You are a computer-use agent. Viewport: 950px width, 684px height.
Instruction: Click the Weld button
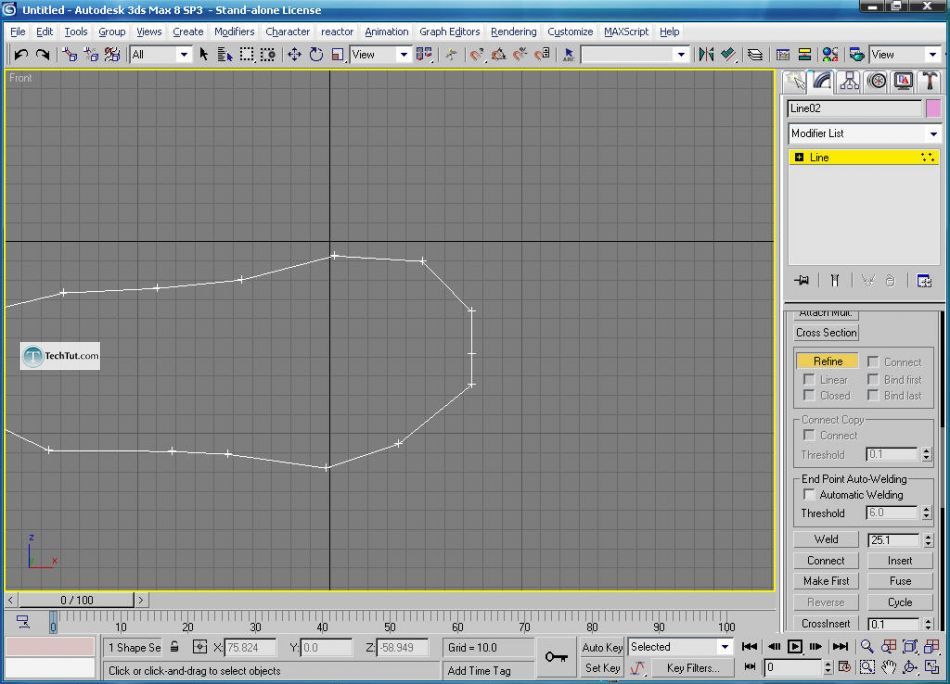[x=826, y=539]
